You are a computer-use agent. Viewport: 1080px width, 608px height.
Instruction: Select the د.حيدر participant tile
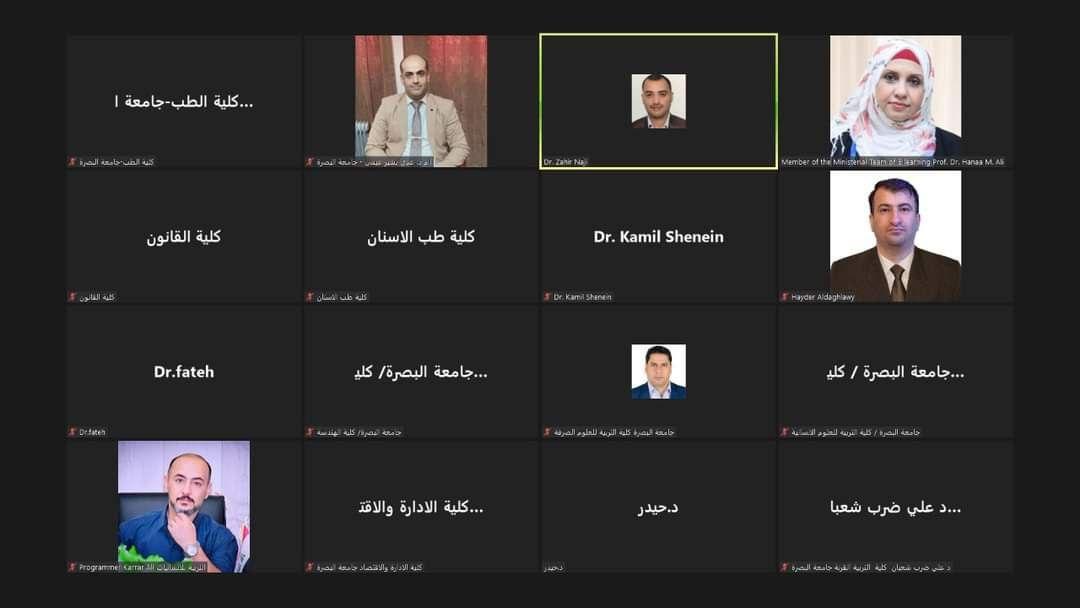pyautogui.click(x=658, y=506)
